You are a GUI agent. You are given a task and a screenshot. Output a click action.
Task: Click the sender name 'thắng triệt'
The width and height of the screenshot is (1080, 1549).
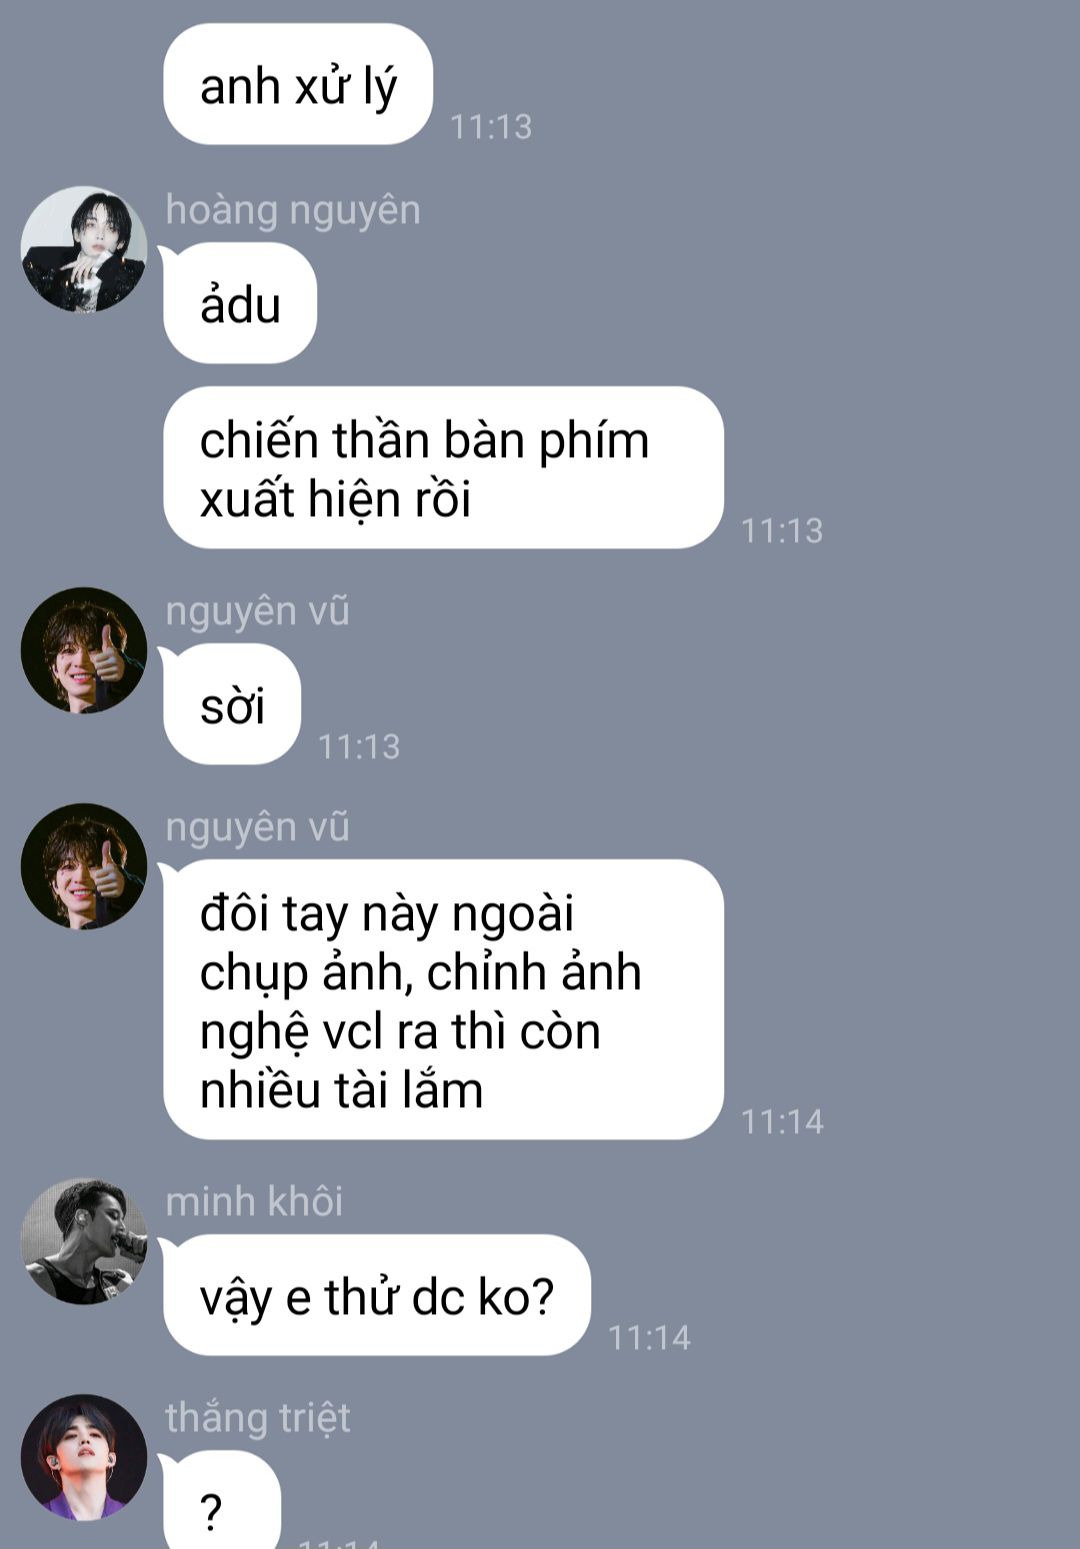click(x=258, y=1418)
